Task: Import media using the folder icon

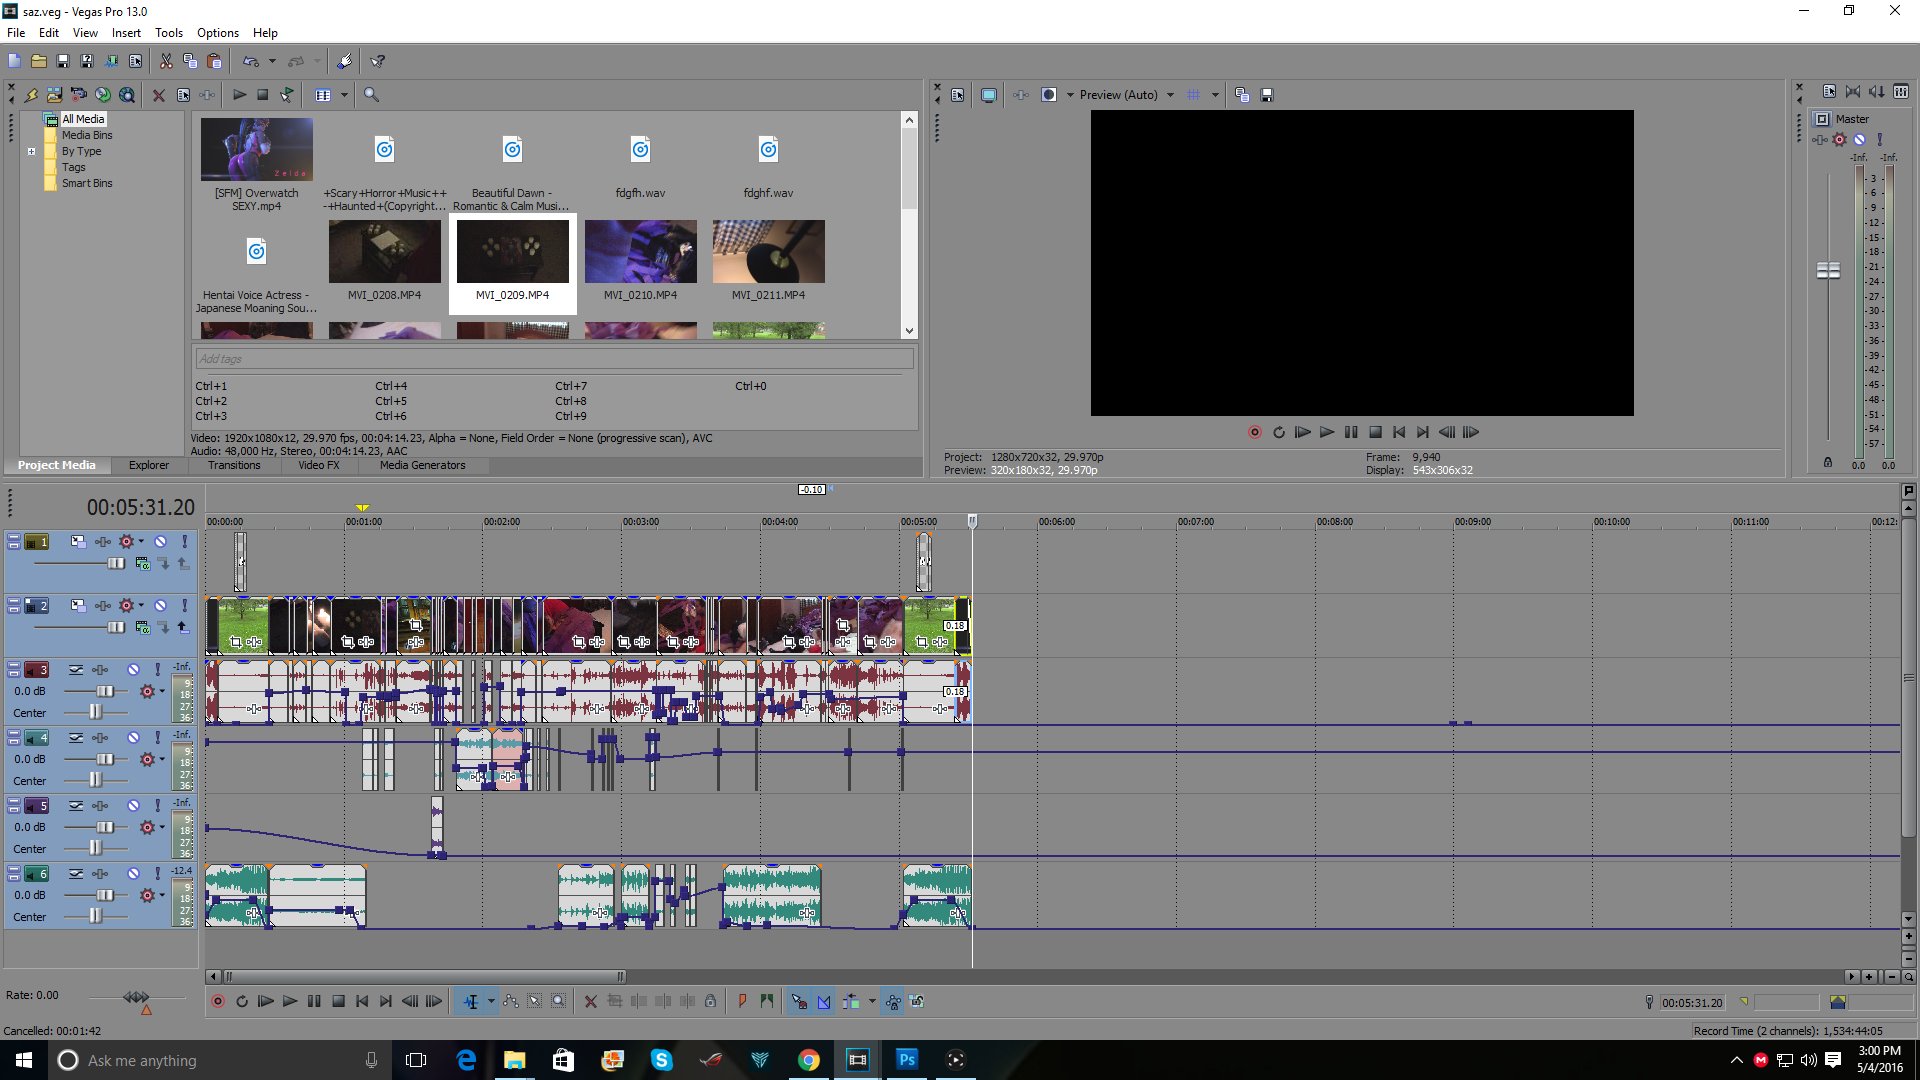Action: (x=53, y=95)
